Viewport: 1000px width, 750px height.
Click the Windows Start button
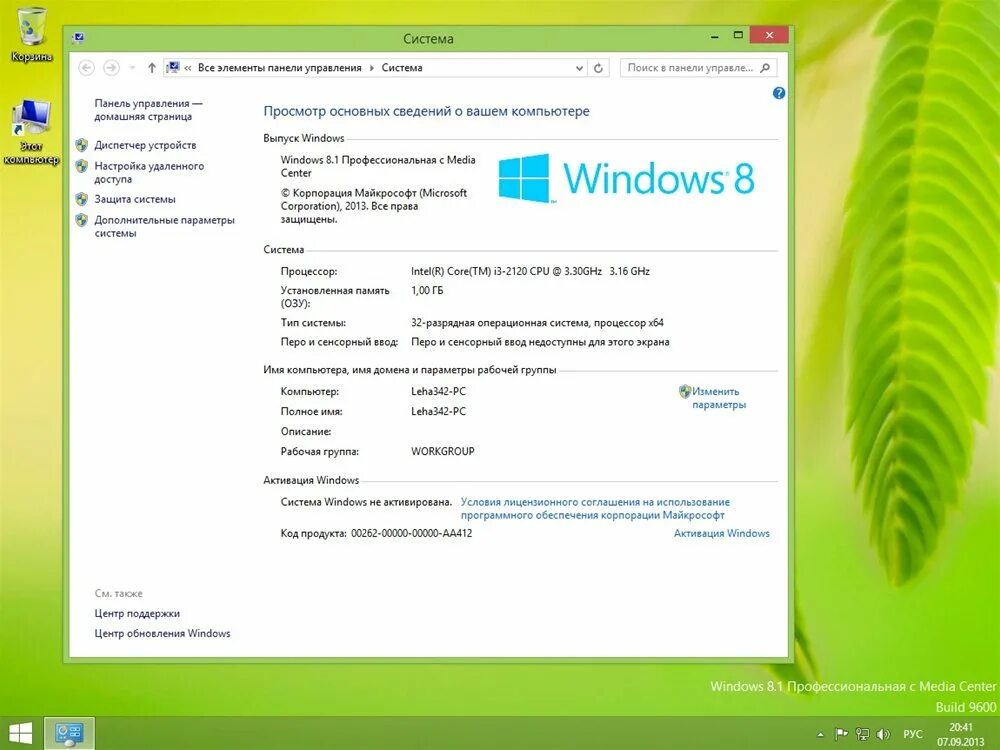click(20, 733)
